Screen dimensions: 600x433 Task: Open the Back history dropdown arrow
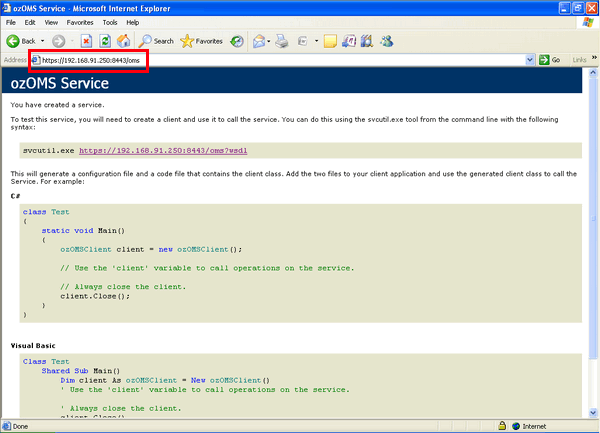coord(42,41)
